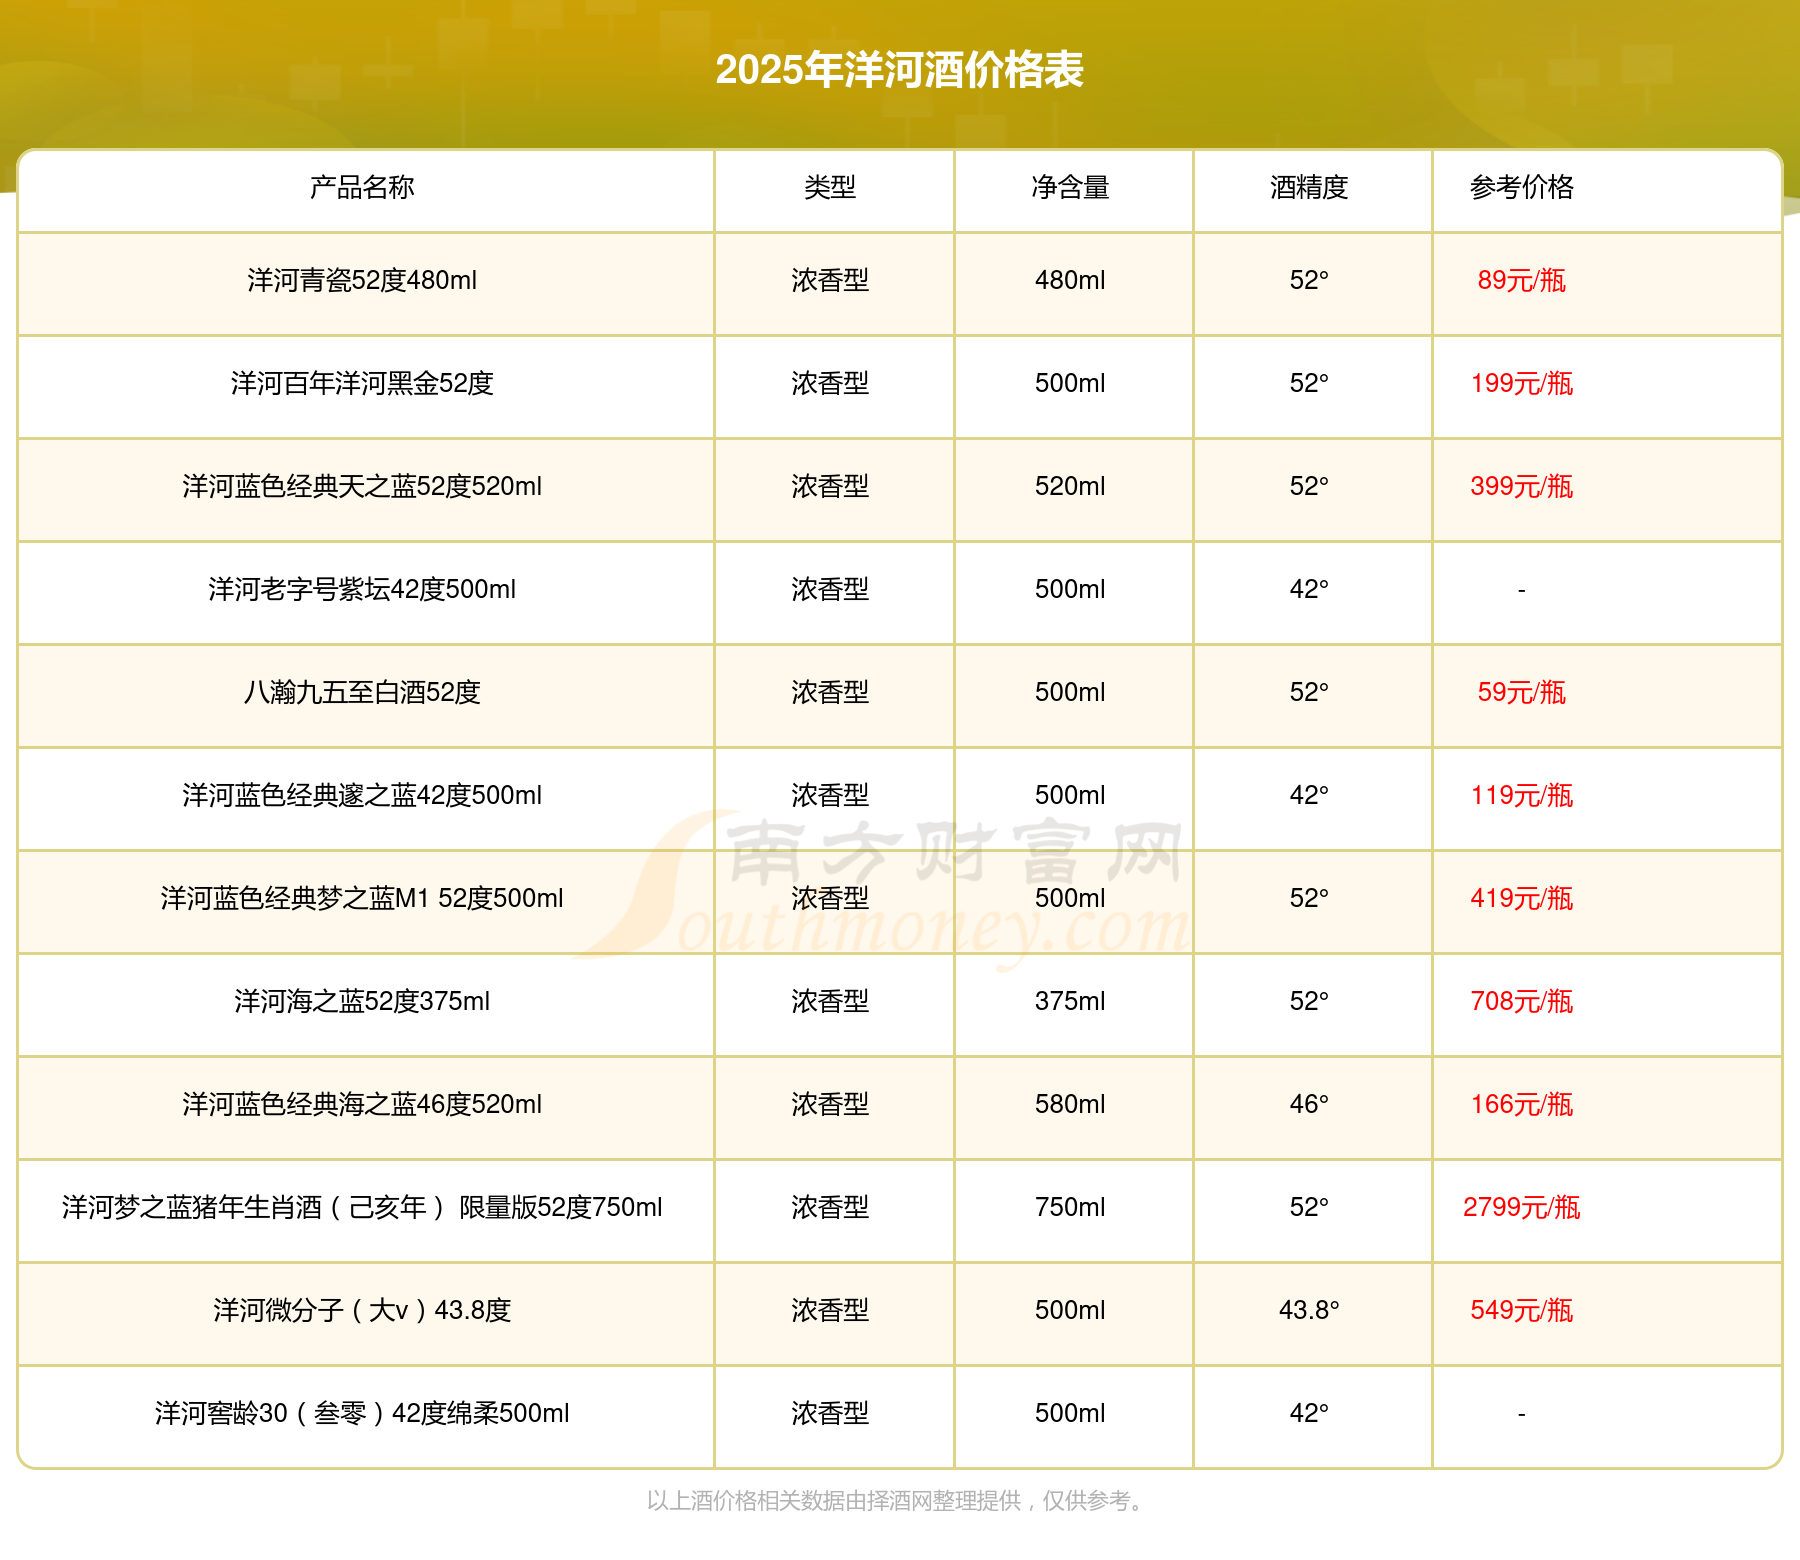Image resolution: width=1800 pixels, height=1560 pixels.
Task: Click the title 2025年洋河酒价格表
Action: click(x=899, y=70)
